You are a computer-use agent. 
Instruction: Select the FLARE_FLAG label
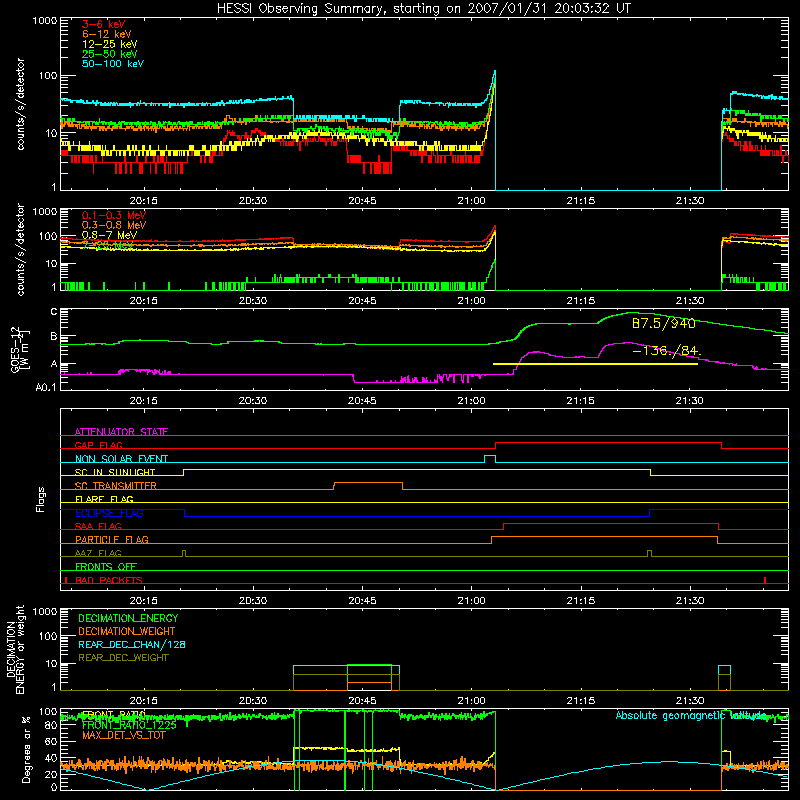tap(104, 499)
